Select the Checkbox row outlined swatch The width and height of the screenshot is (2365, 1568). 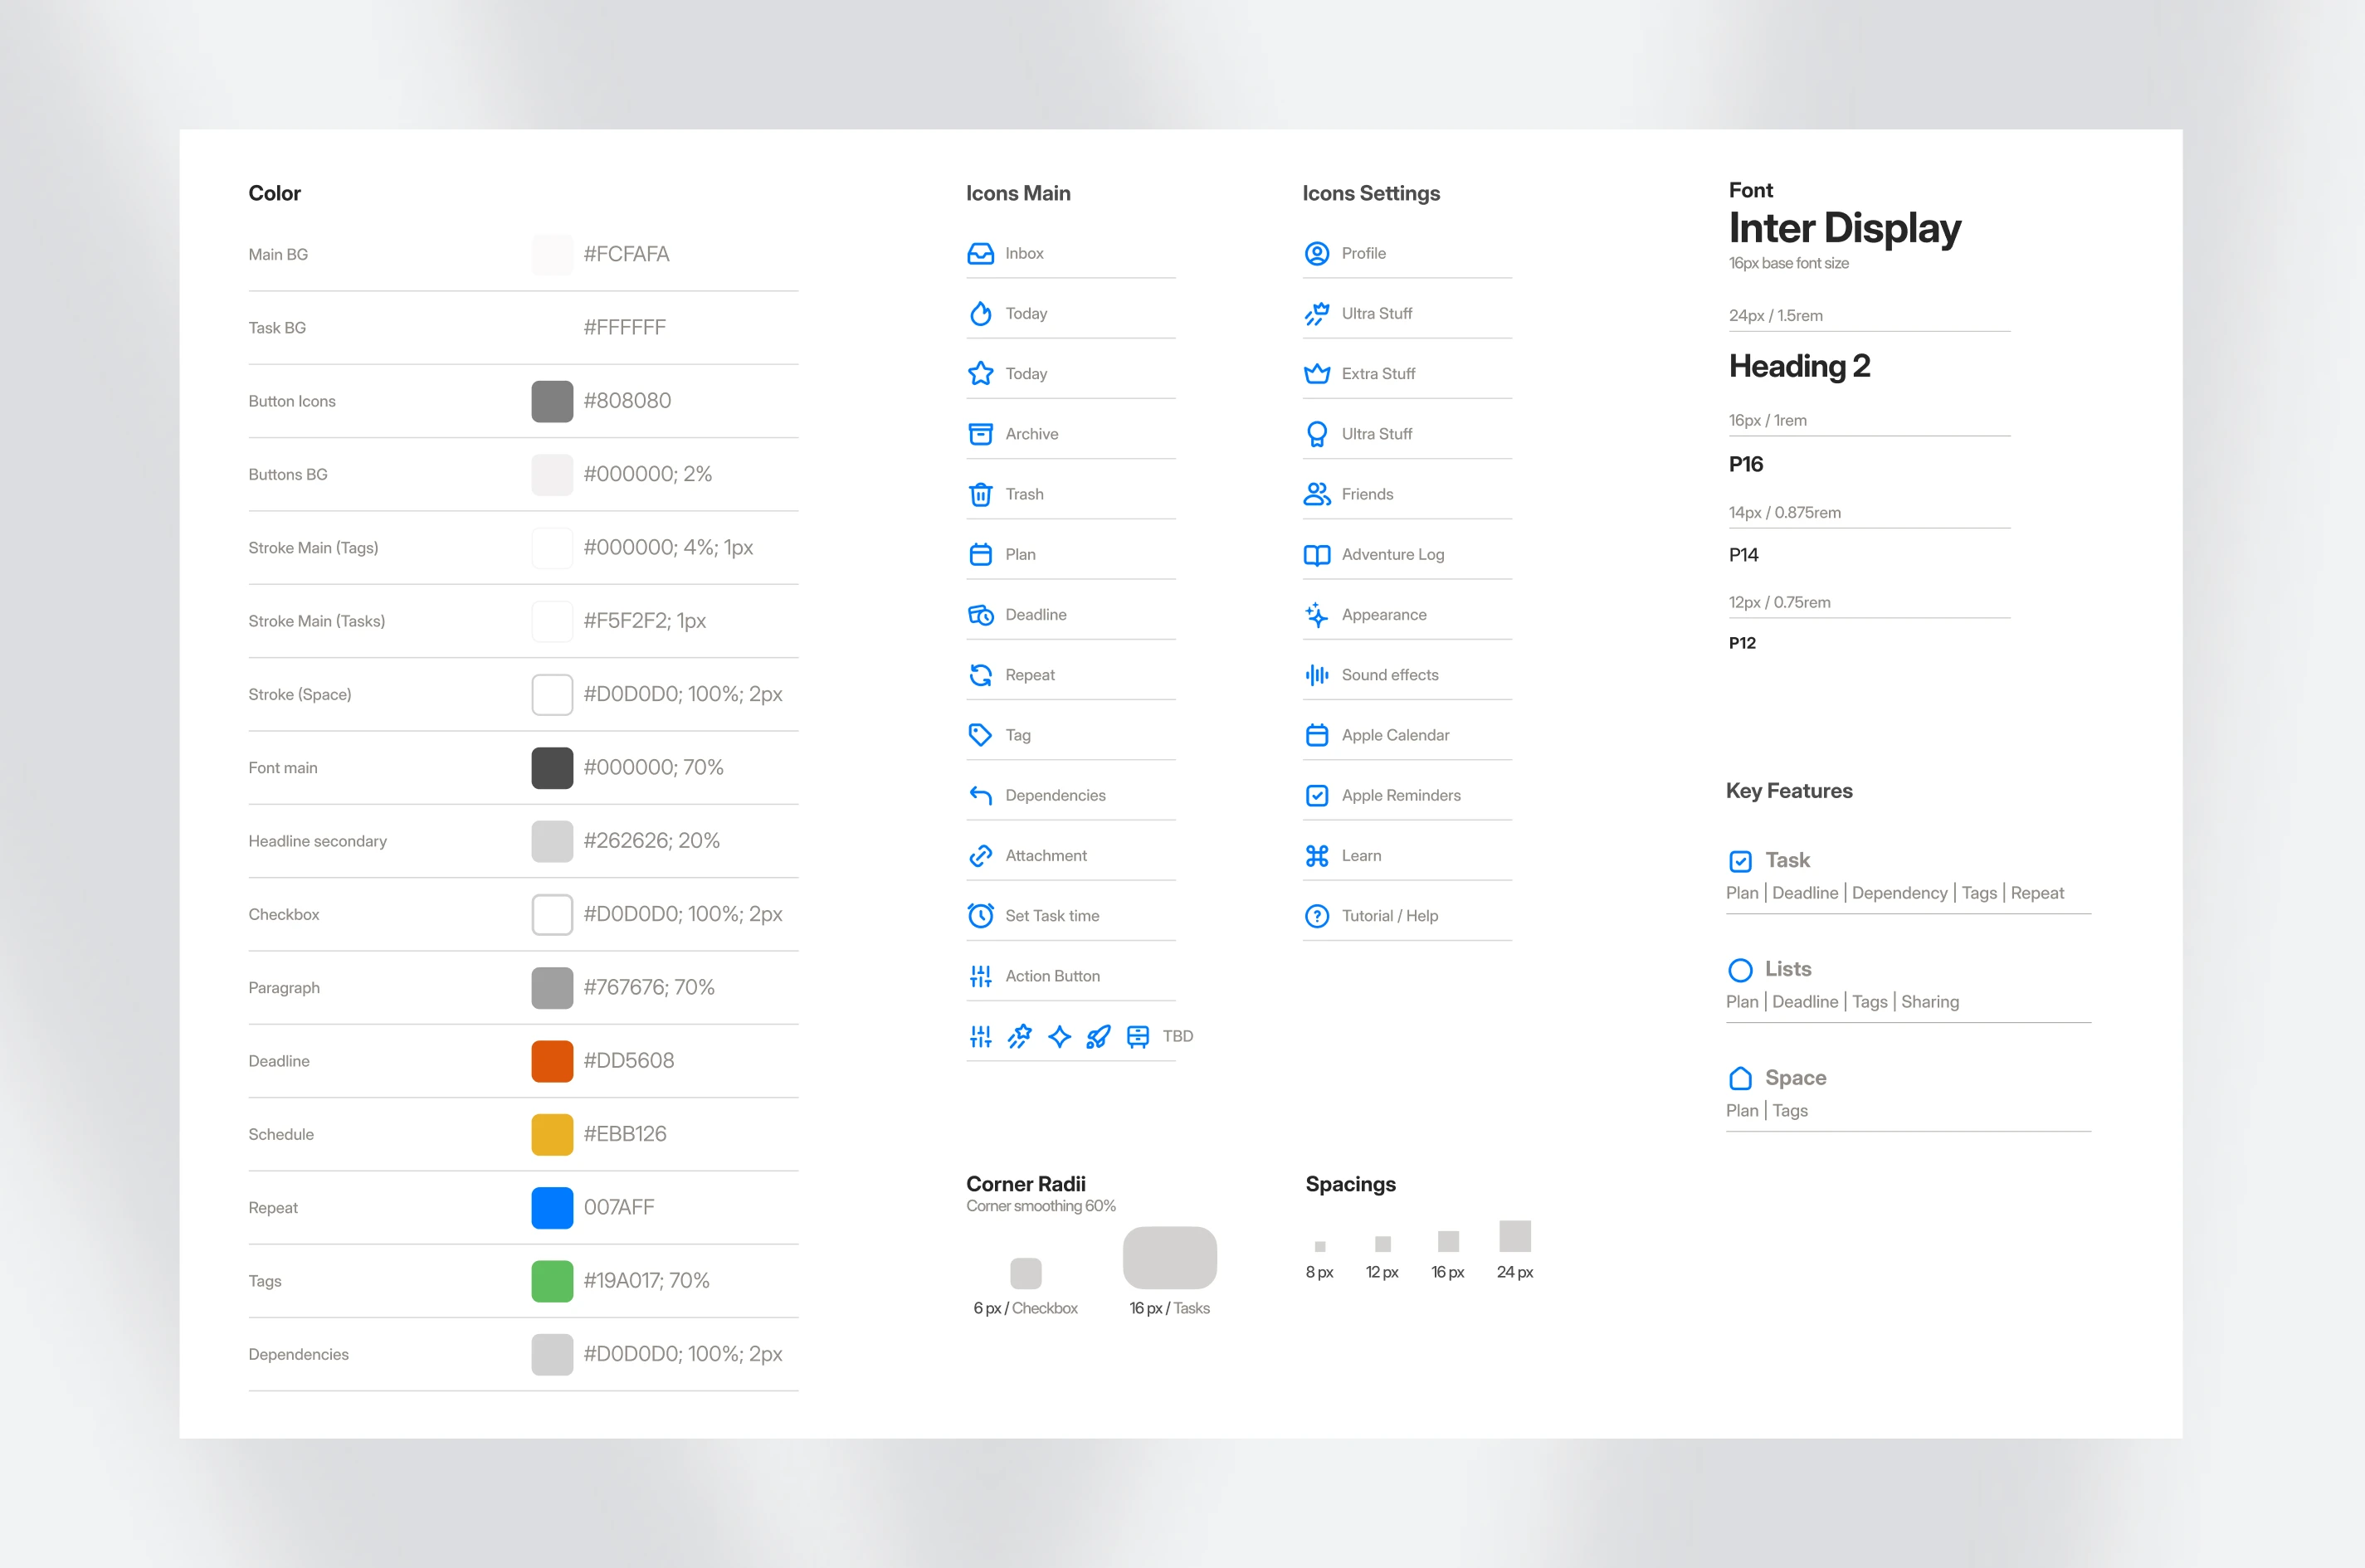coord(552,914)
